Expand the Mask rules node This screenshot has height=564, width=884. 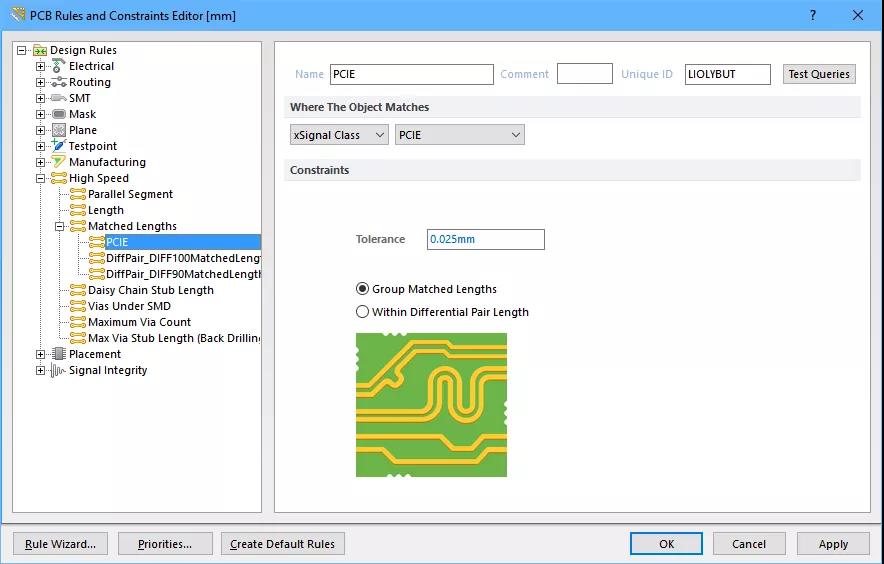pos(40,114)
